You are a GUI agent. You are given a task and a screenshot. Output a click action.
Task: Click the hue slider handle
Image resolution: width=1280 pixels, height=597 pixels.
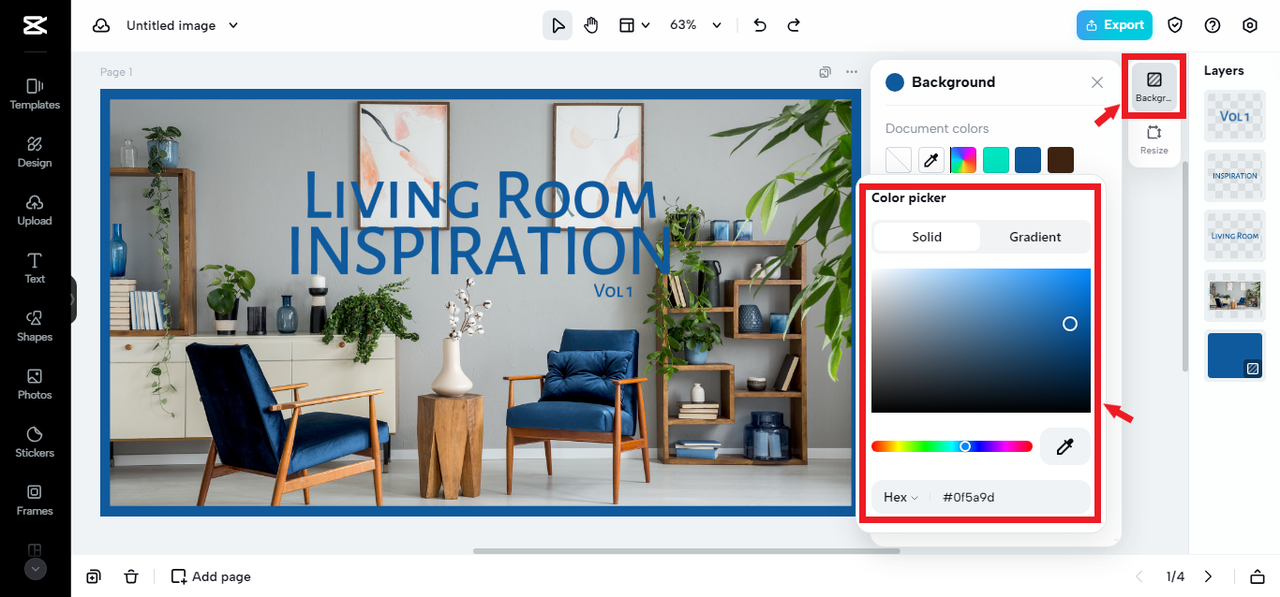(965, 446)
